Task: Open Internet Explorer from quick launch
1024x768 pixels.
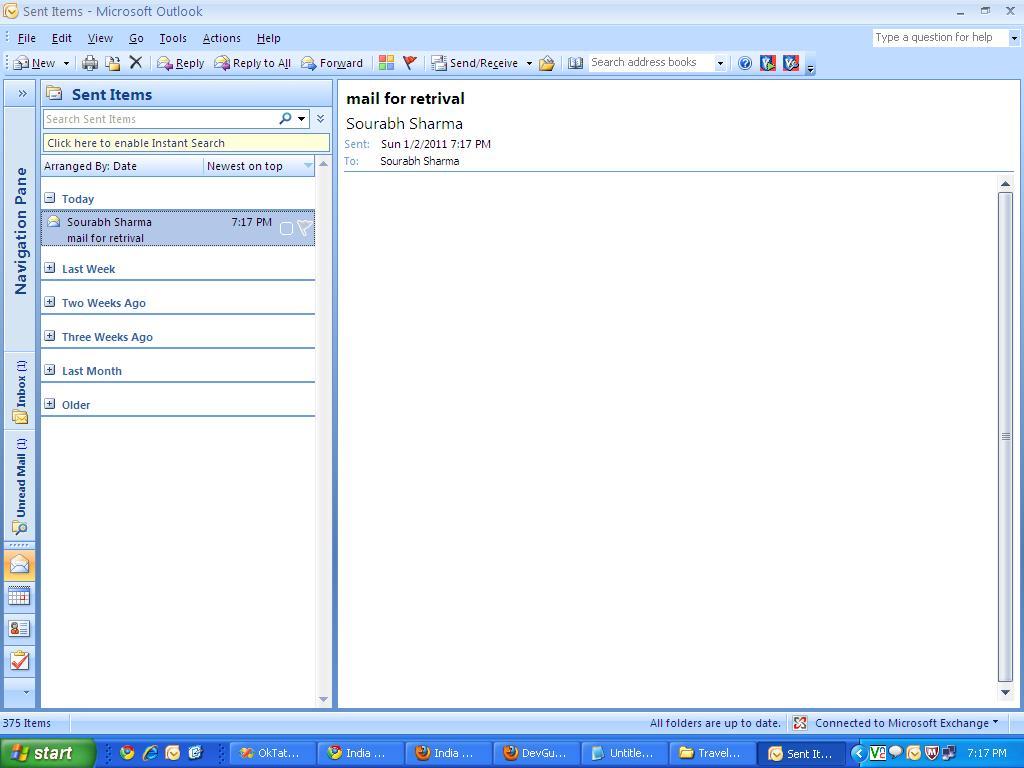Action: pos(150,753)
